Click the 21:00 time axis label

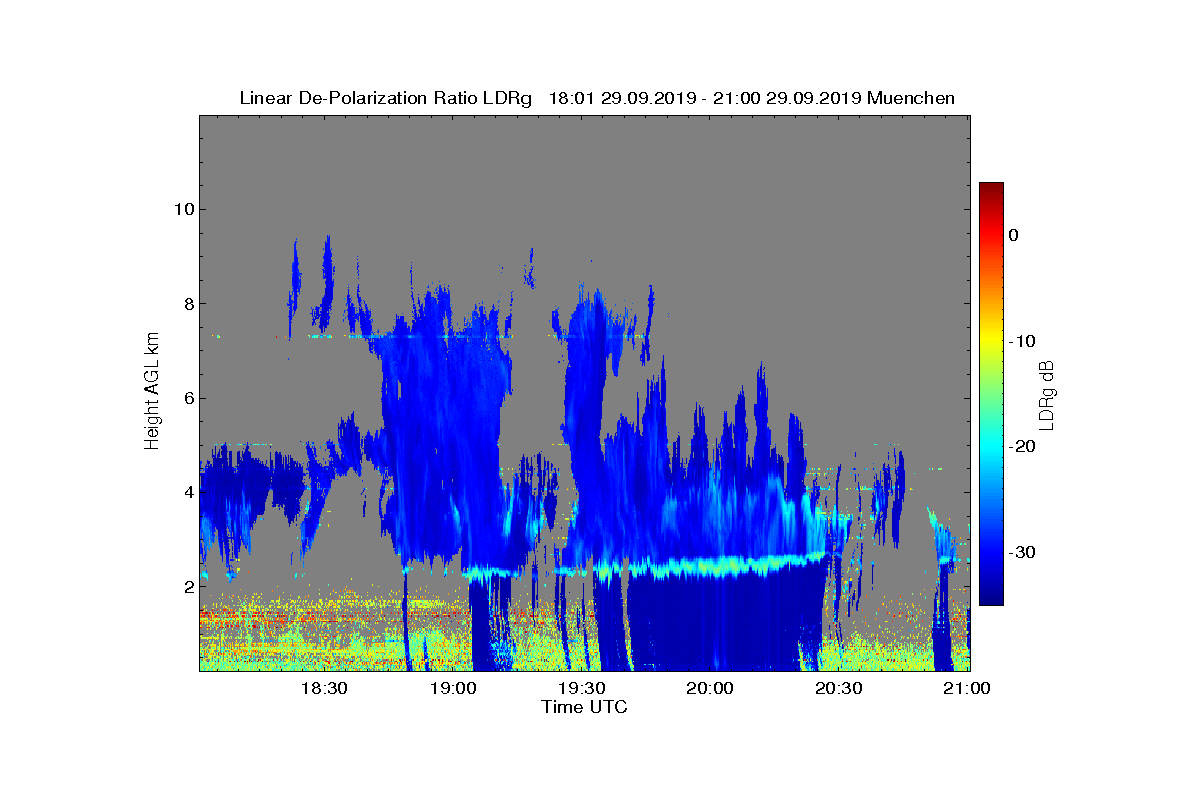click(x=967, y=689)
